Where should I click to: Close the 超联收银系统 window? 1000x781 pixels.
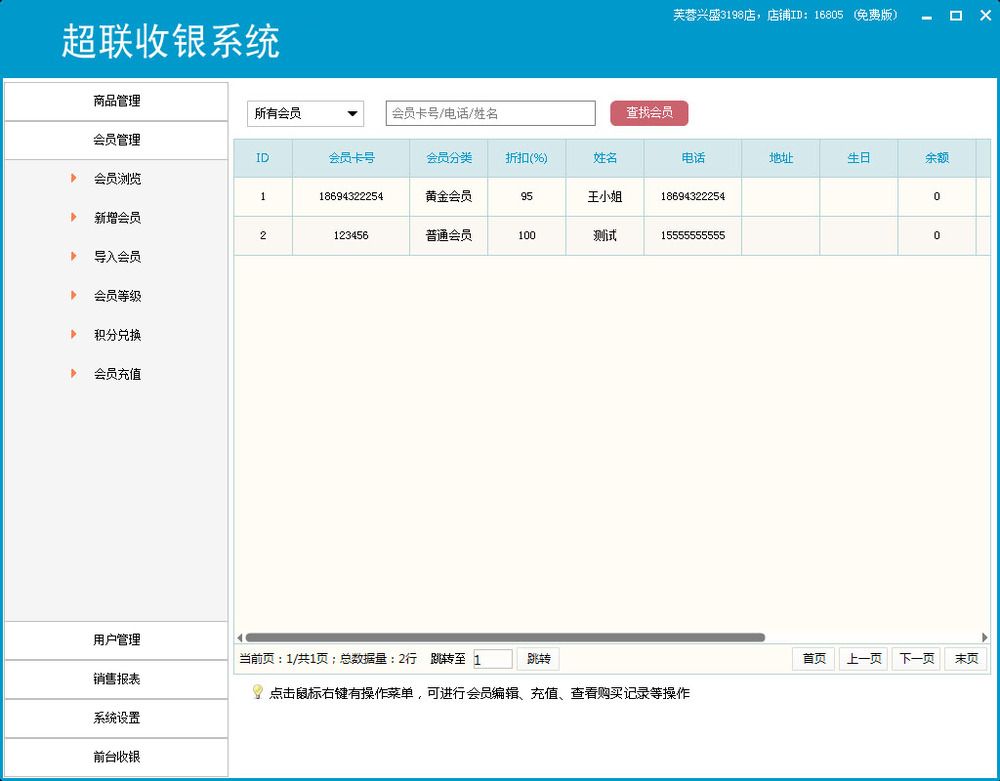(985, 15)
